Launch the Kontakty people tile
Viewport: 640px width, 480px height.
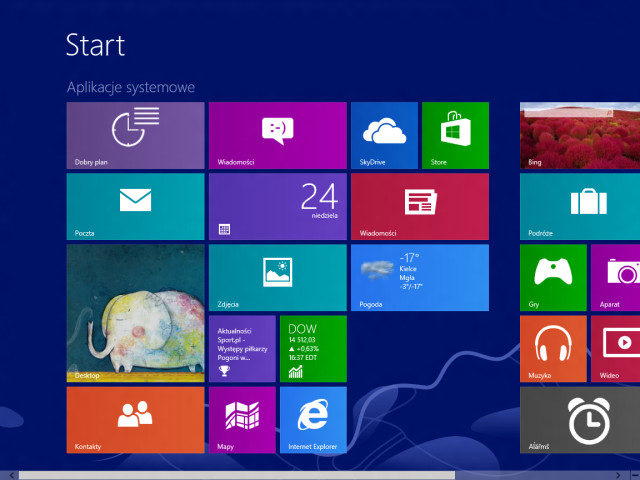pos(135,420)
